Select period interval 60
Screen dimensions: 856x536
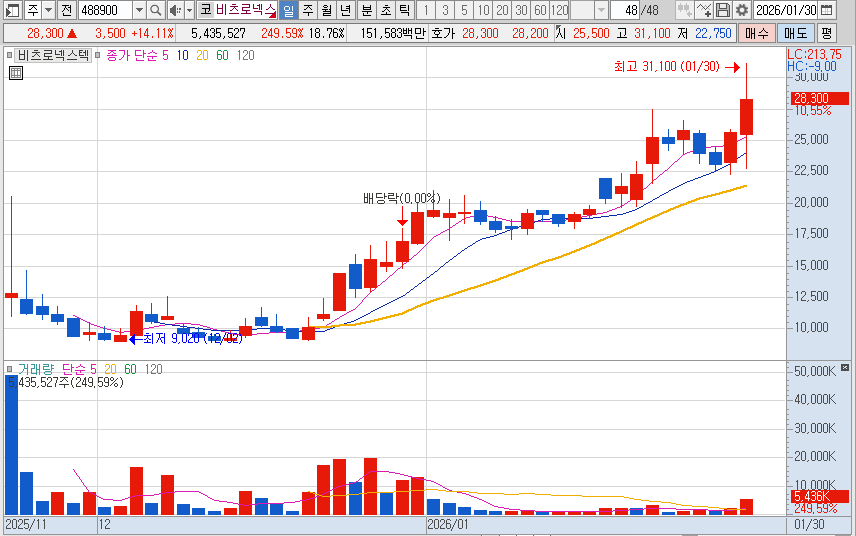540,10
